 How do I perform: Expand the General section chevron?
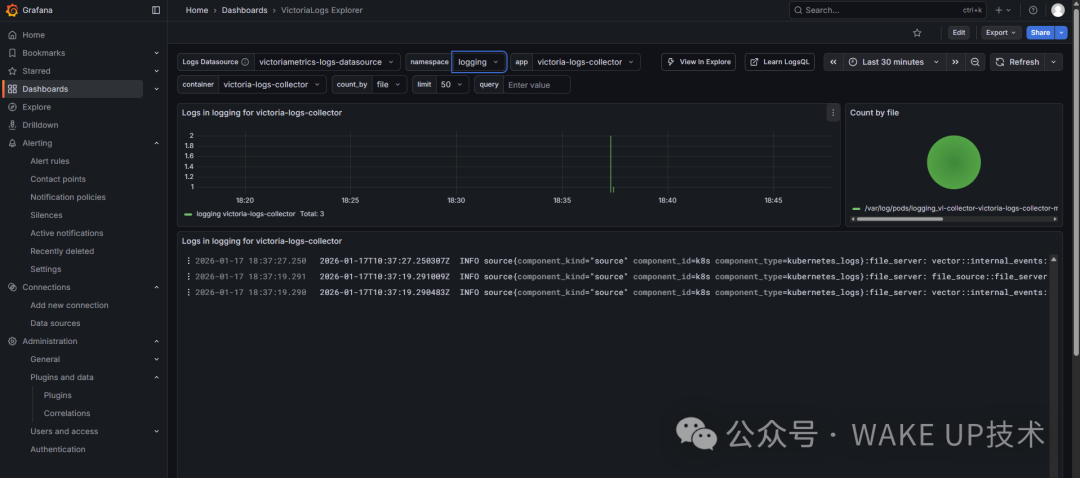coord(156,360)
